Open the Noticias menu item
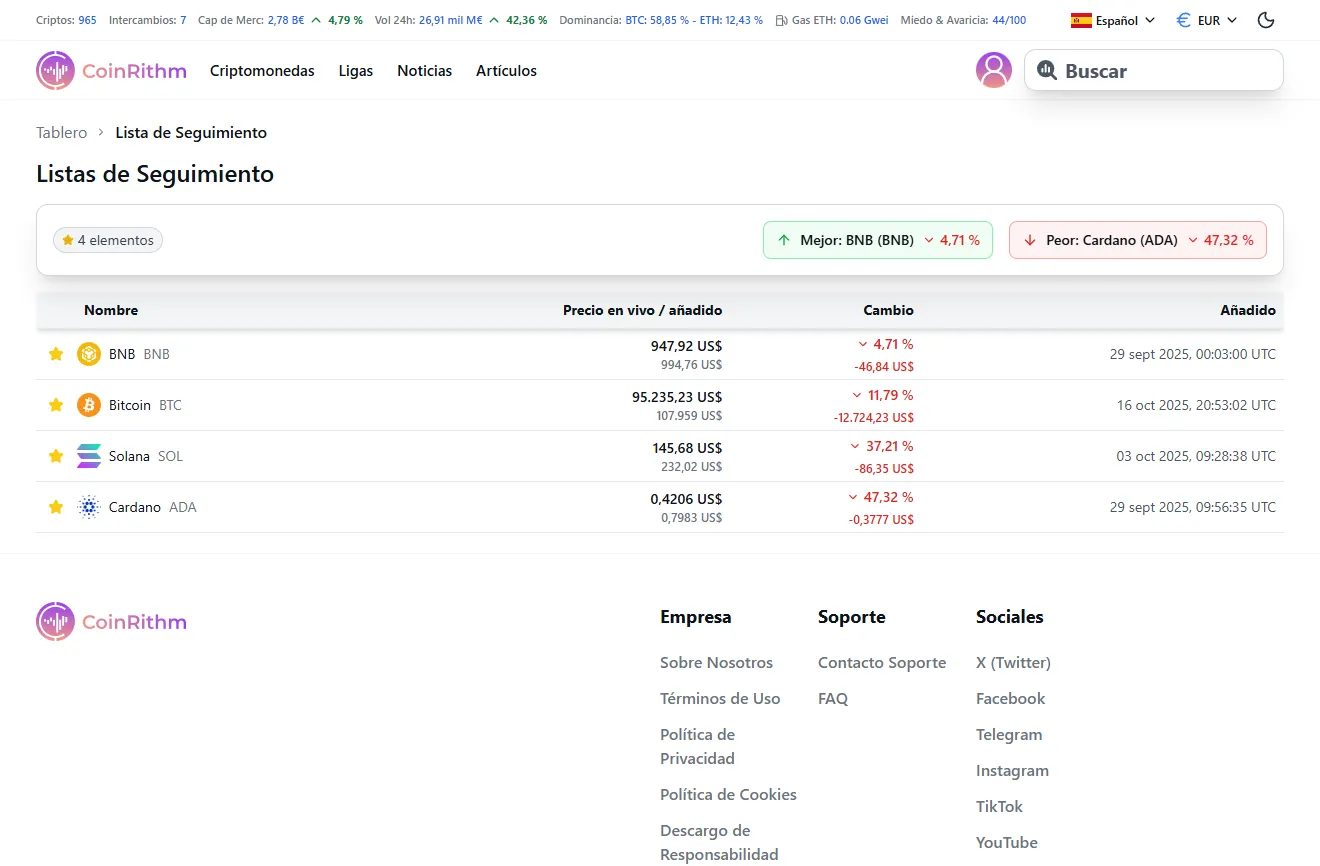Image resolution: width=1320 pixels, height=866 pixels. tap(424, 70)
